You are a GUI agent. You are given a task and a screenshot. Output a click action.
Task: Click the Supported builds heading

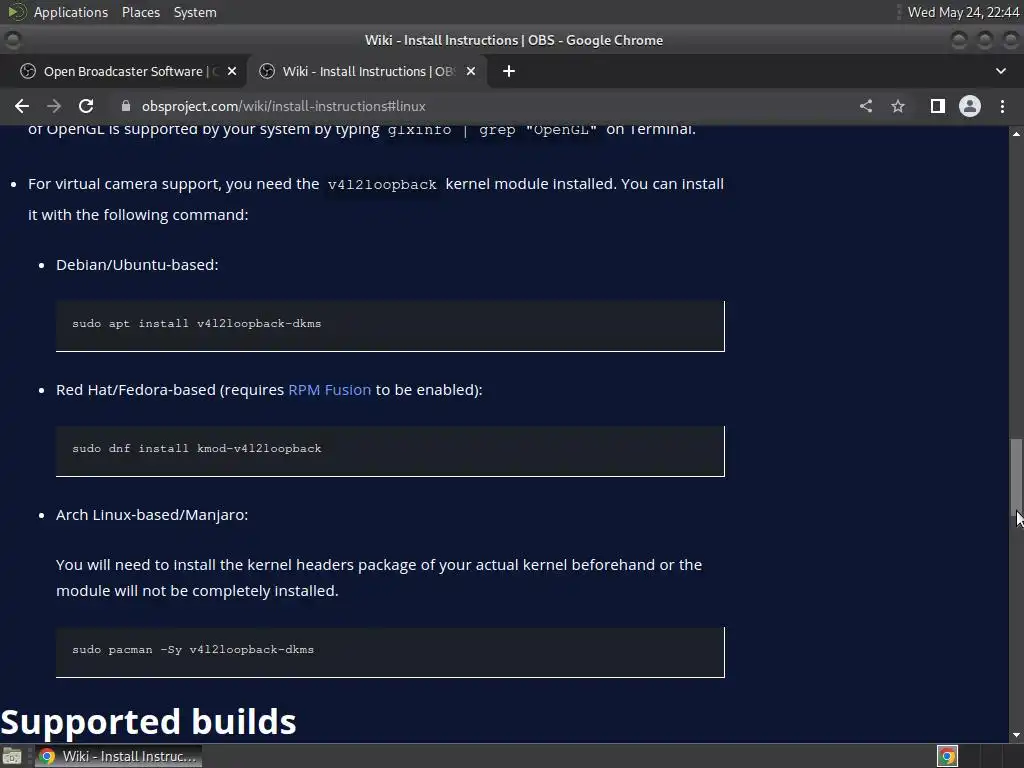[x=148, y=722]
